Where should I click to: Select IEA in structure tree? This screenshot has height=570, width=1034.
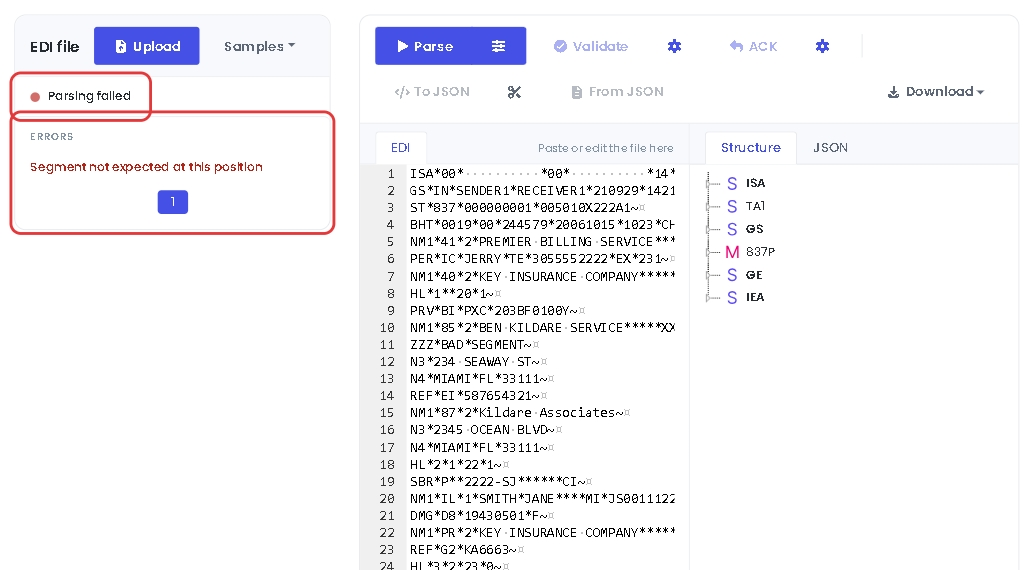click(x=755, y=298)
